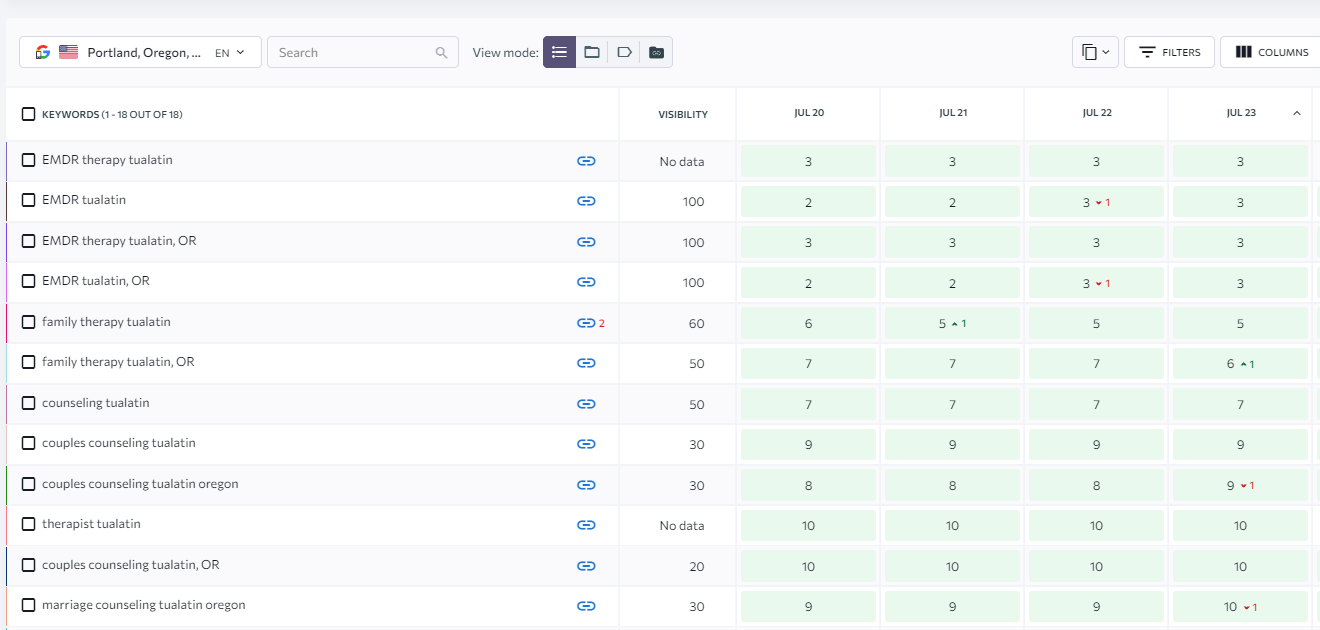This screenshot has height=630, width=1320.
Task: Collapse sort arrow on Jul 23 column
Action: pos(1297,113)
